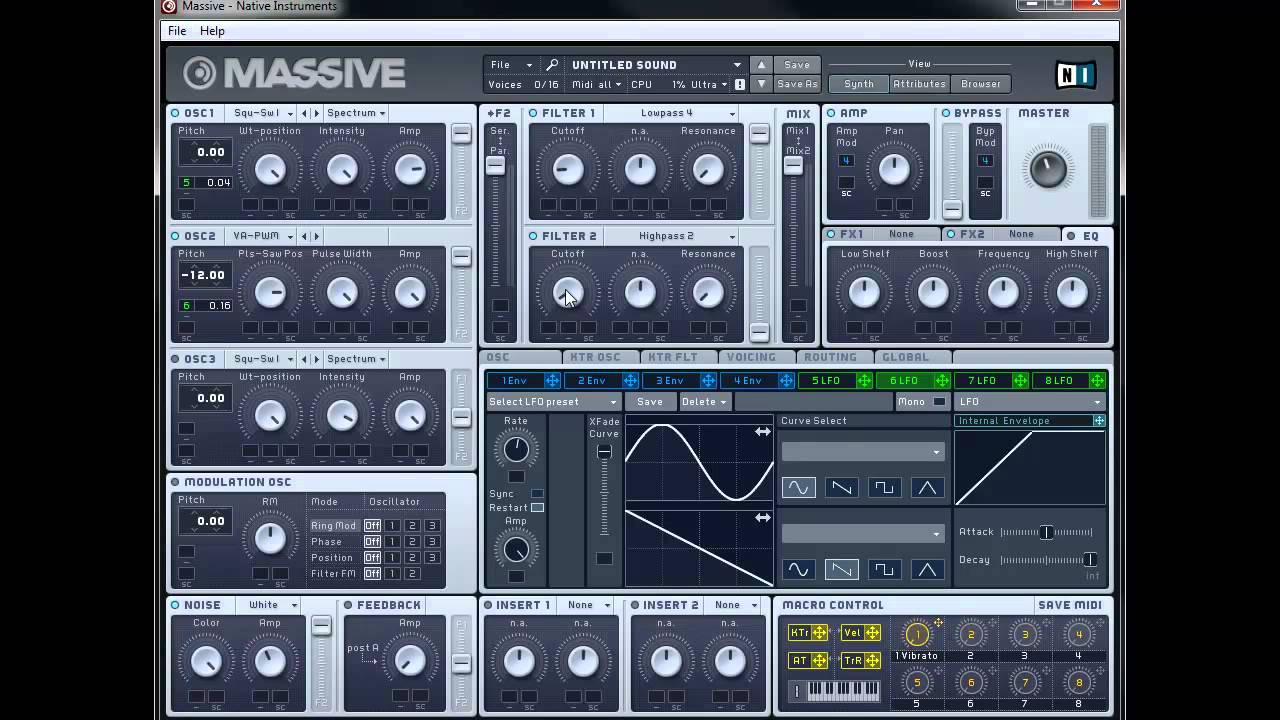
Task: Click the Save As button
Action: click(797, 85)
